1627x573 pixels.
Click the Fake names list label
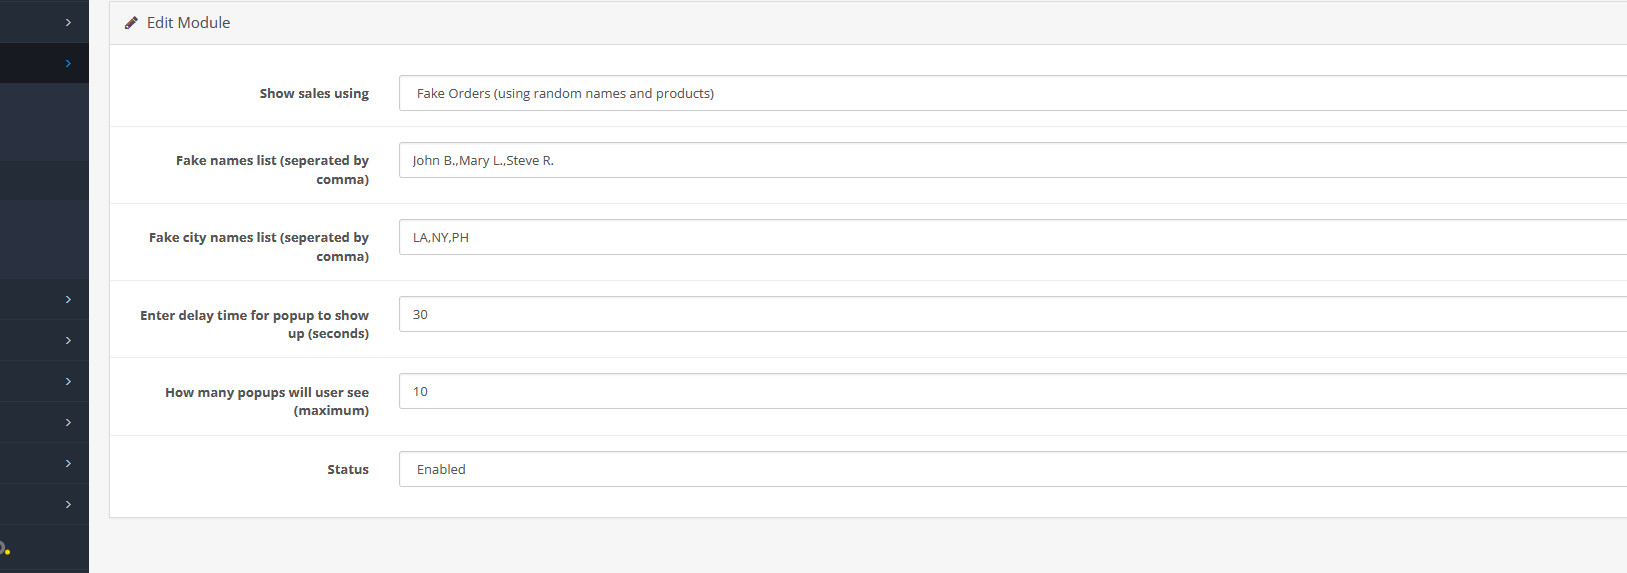(272, 170)
